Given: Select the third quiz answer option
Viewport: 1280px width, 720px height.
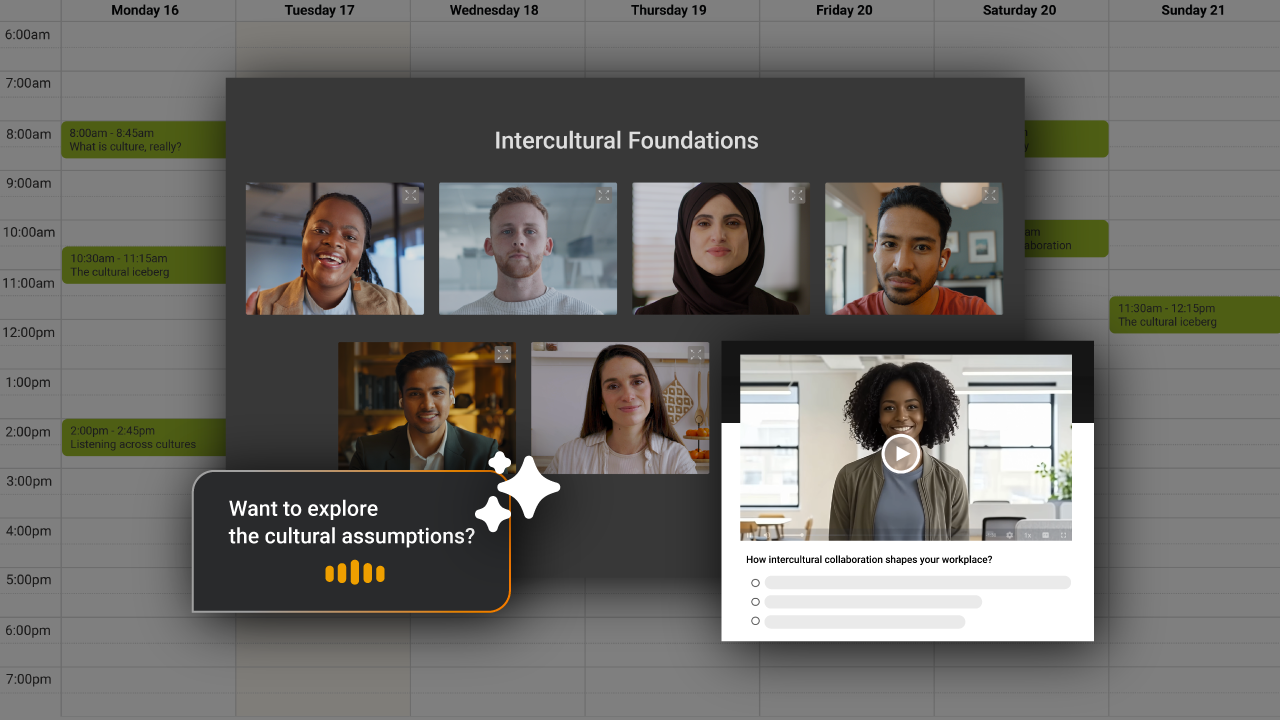Looking at the screenshot, I should tap(755, 622).
